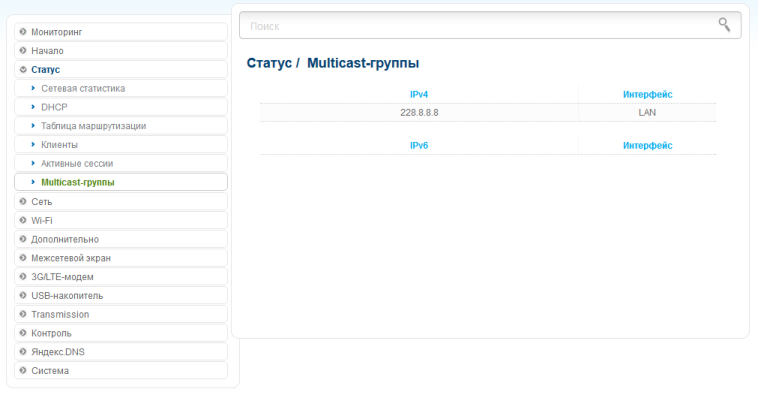Click the Интерфейс header beside IPv4
This screenshot has height=395, width=758.
coord(647,95)
